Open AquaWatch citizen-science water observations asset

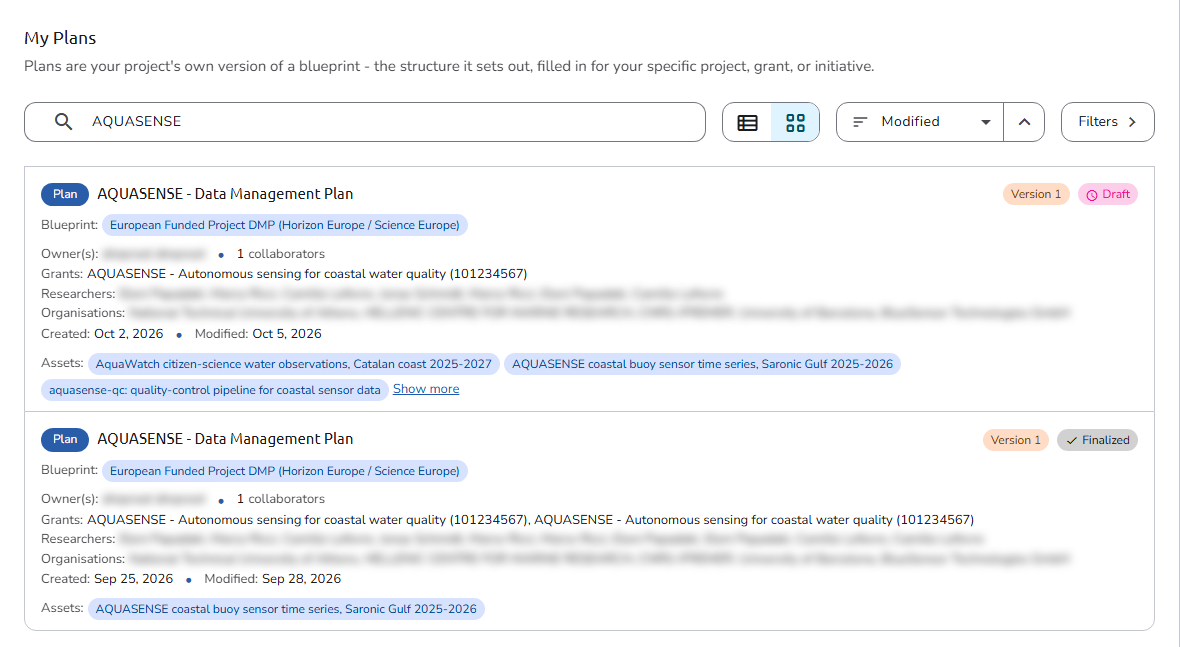(293, 364)
